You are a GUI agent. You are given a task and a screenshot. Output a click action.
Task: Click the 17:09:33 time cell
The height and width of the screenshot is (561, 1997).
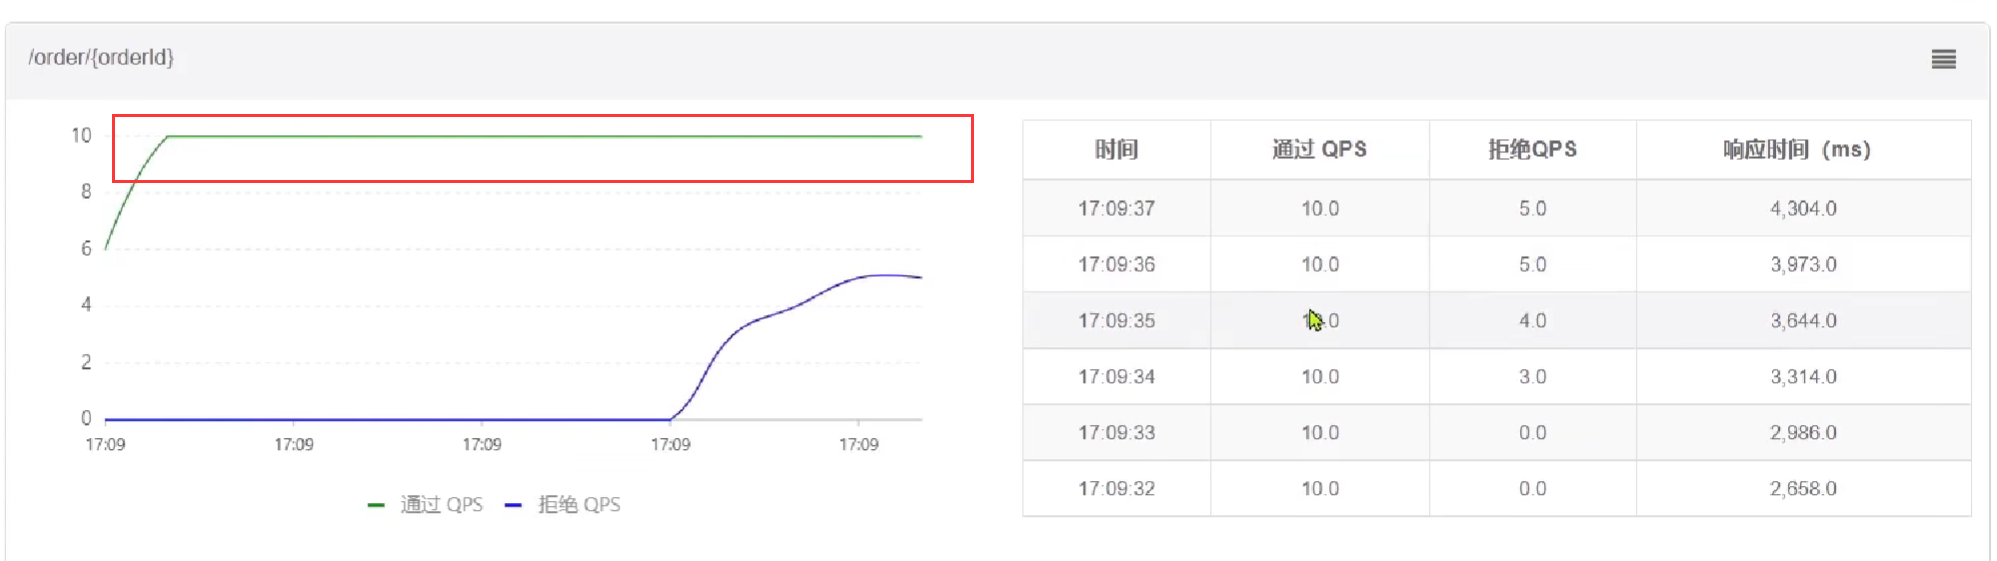1116,433
